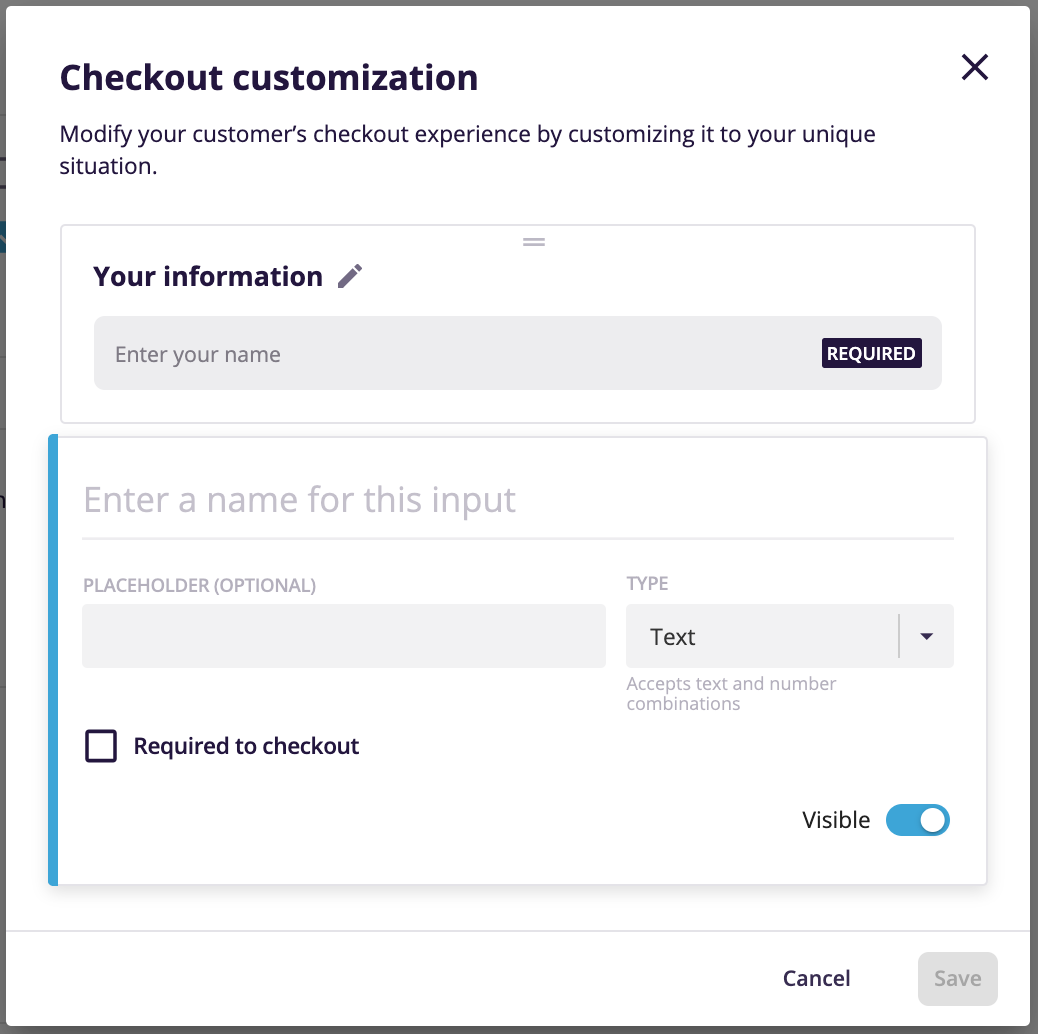Toggle field visibility for this input
This screenshot has width=1038, height=1034.
[917, 819]
